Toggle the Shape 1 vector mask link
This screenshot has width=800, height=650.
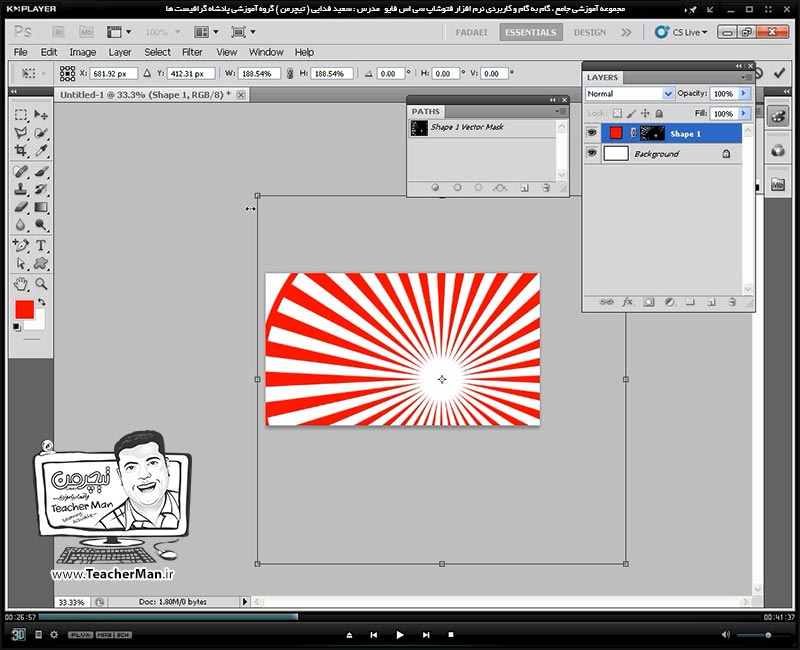[633, 133]
